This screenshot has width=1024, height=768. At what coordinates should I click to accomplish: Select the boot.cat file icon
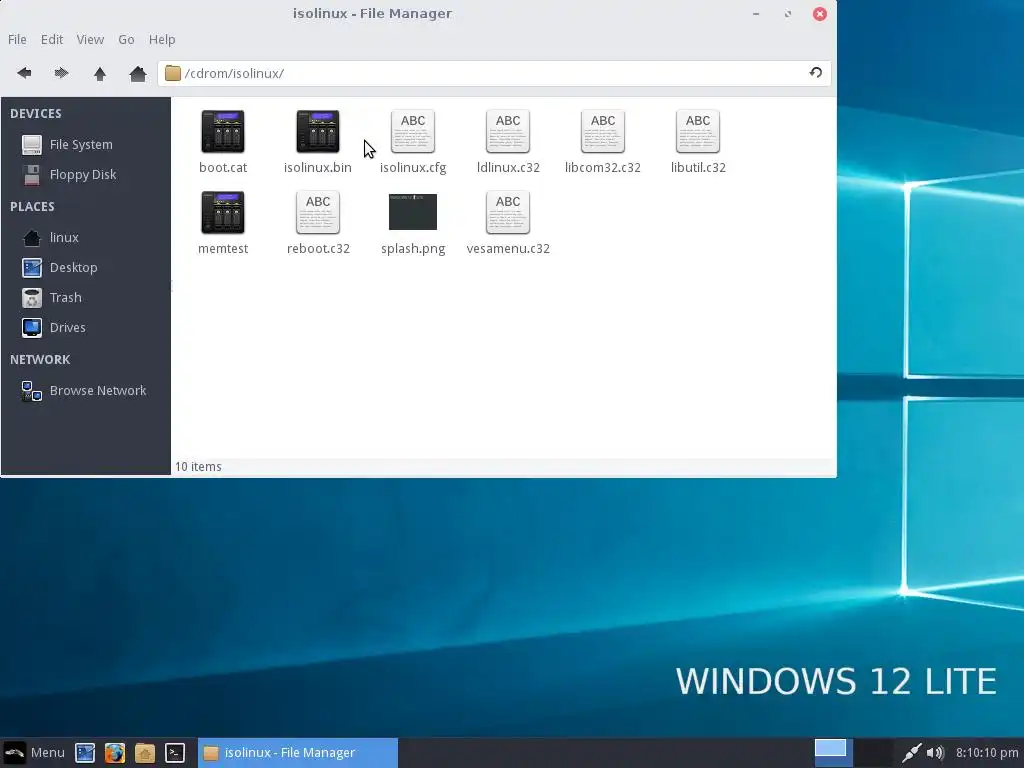click(x=223, y=131)
